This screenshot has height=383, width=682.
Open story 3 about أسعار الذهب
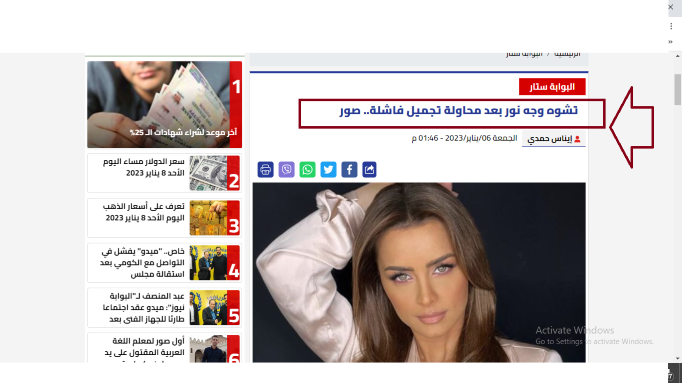[x=164, y=218]
